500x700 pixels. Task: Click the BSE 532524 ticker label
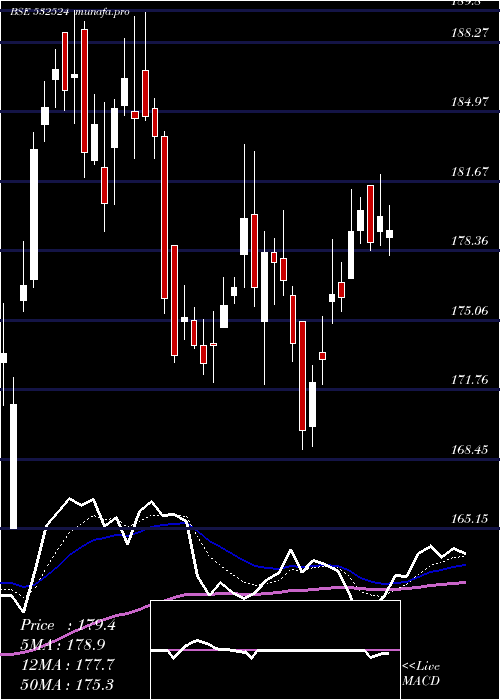click(40, 12)
